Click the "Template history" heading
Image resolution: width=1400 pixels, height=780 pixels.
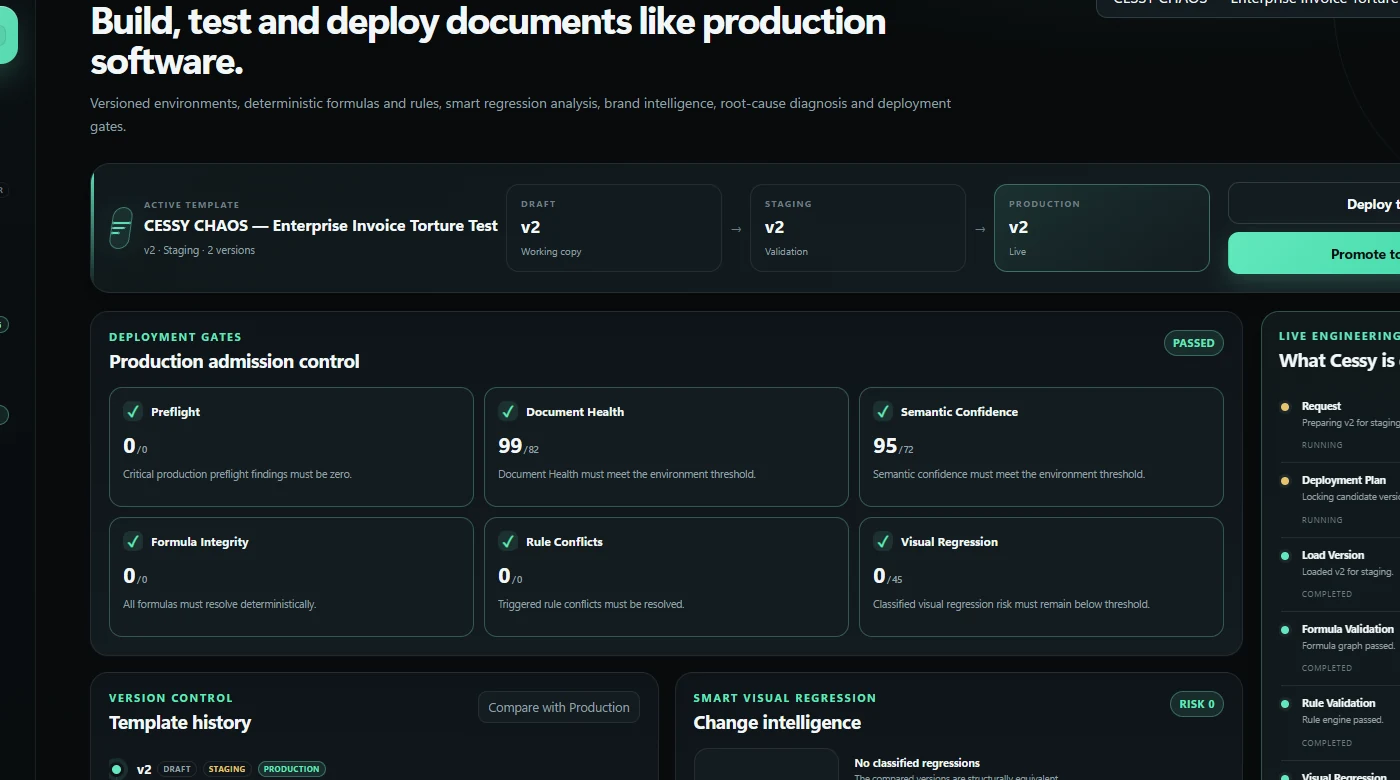tap(180, 722)
